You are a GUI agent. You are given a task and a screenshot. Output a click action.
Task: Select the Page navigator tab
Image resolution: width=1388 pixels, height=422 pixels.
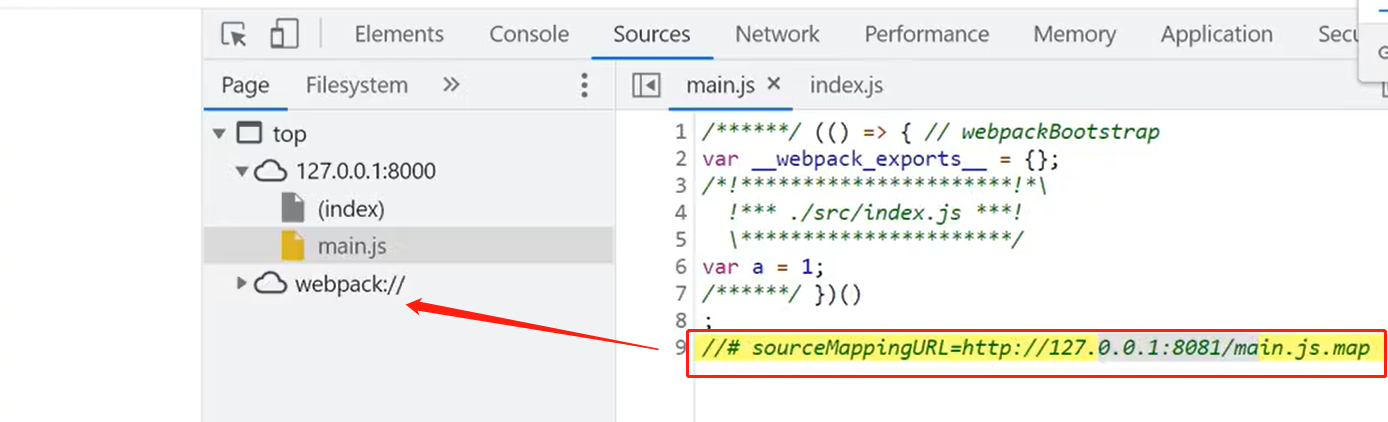[x=245, y=86]
